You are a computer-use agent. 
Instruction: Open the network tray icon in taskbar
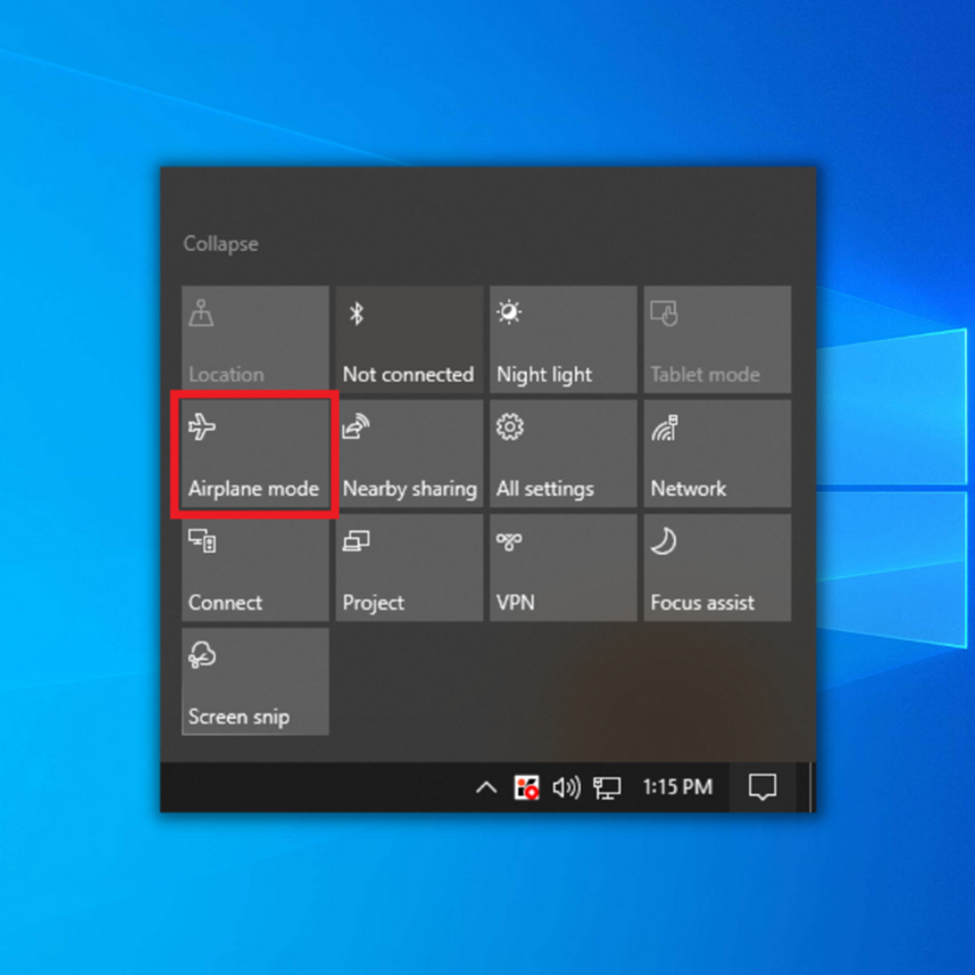607,788
